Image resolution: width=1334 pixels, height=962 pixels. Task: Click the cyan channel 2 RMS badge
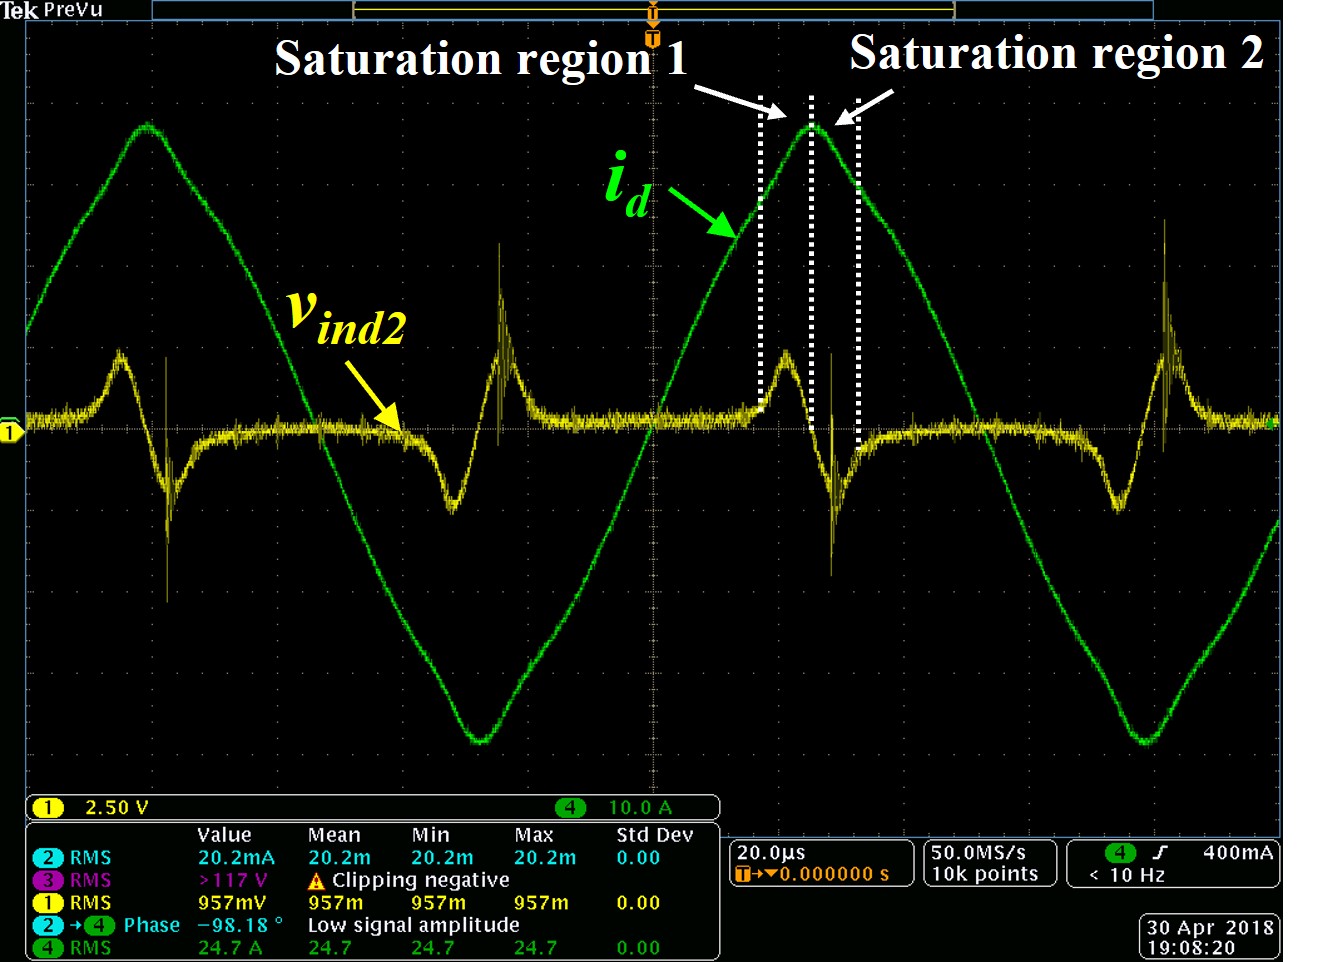point(47,858)
